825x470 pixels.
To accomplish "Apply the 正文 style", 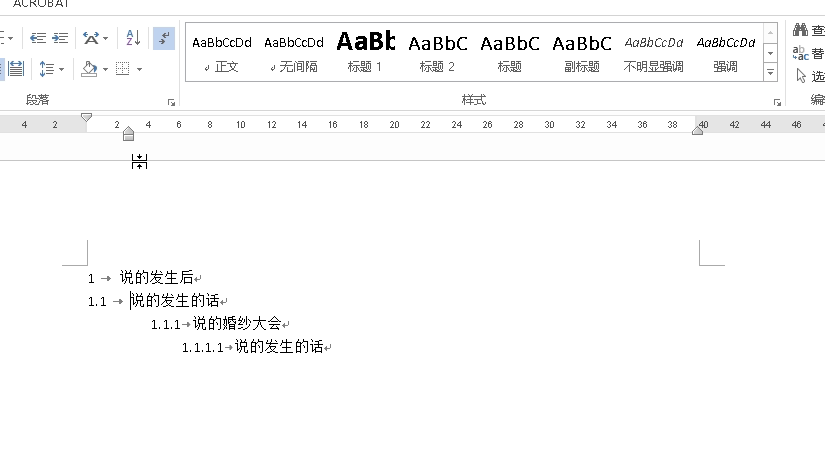I will [222, 53].
